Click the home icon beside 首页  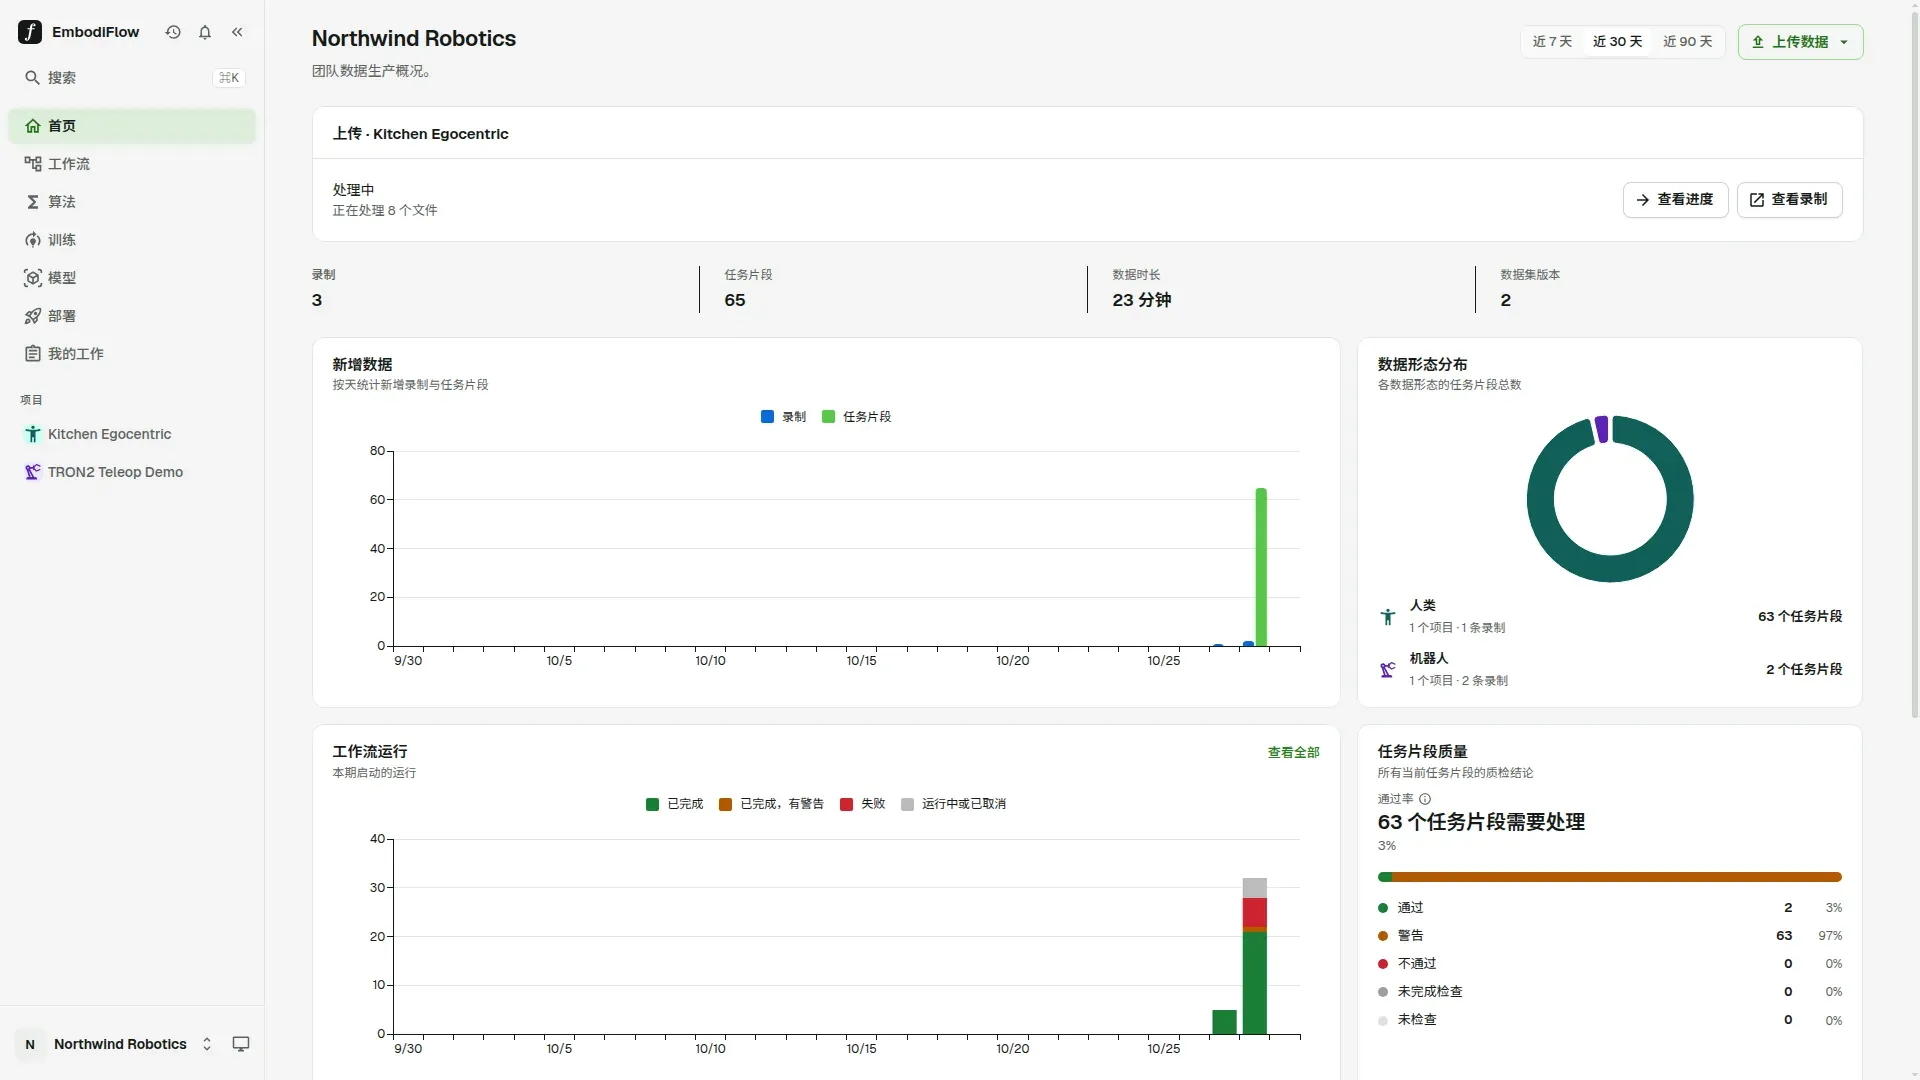pyautogui.click(x=33, y=126)
